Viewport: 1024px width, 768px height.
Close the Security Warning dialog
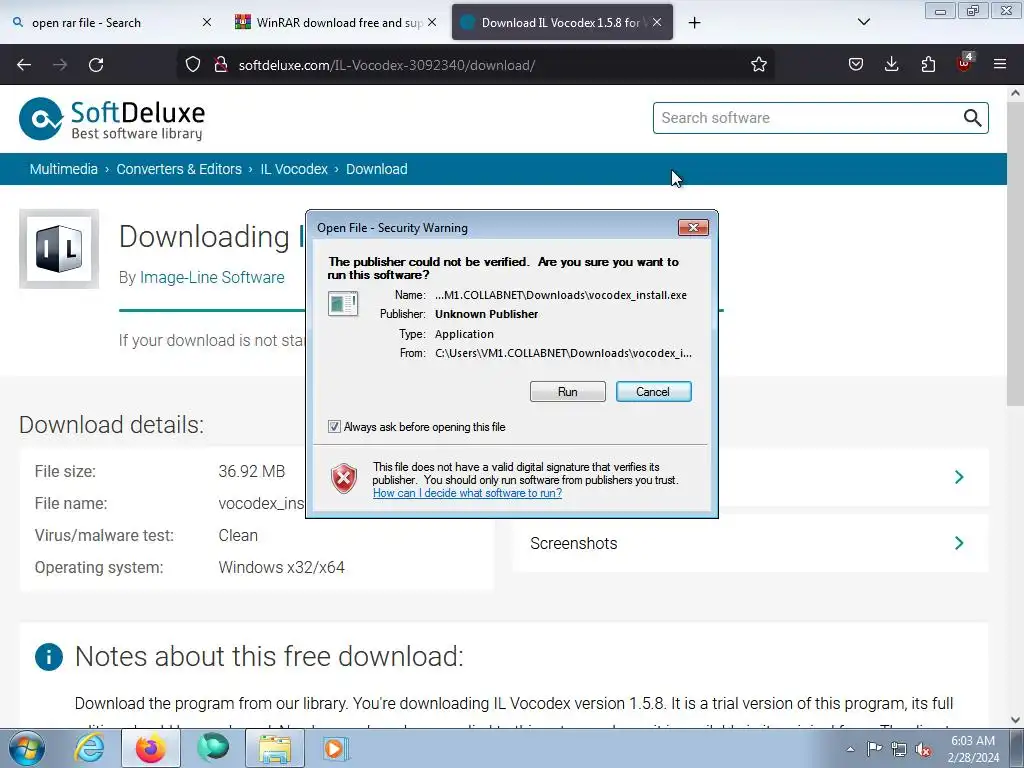693,227
